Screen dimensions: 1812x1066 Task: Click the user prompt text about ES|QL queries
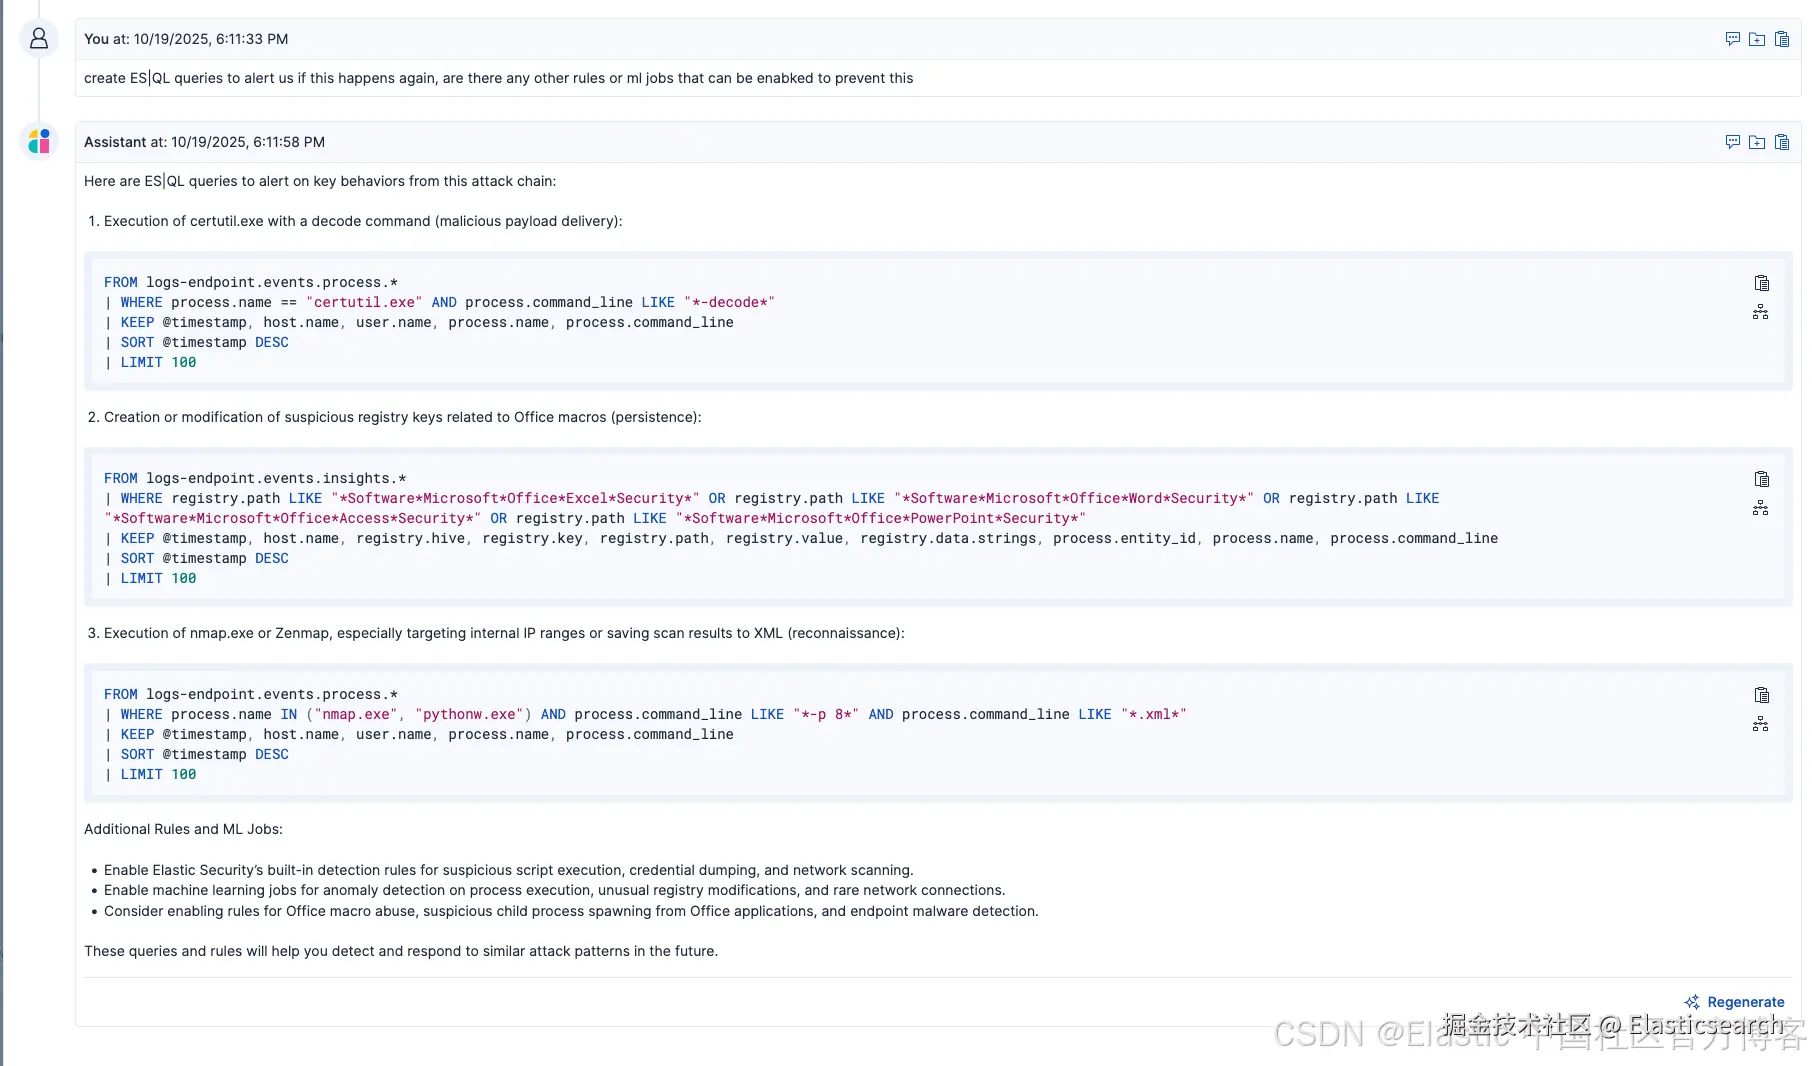point(498,78)
